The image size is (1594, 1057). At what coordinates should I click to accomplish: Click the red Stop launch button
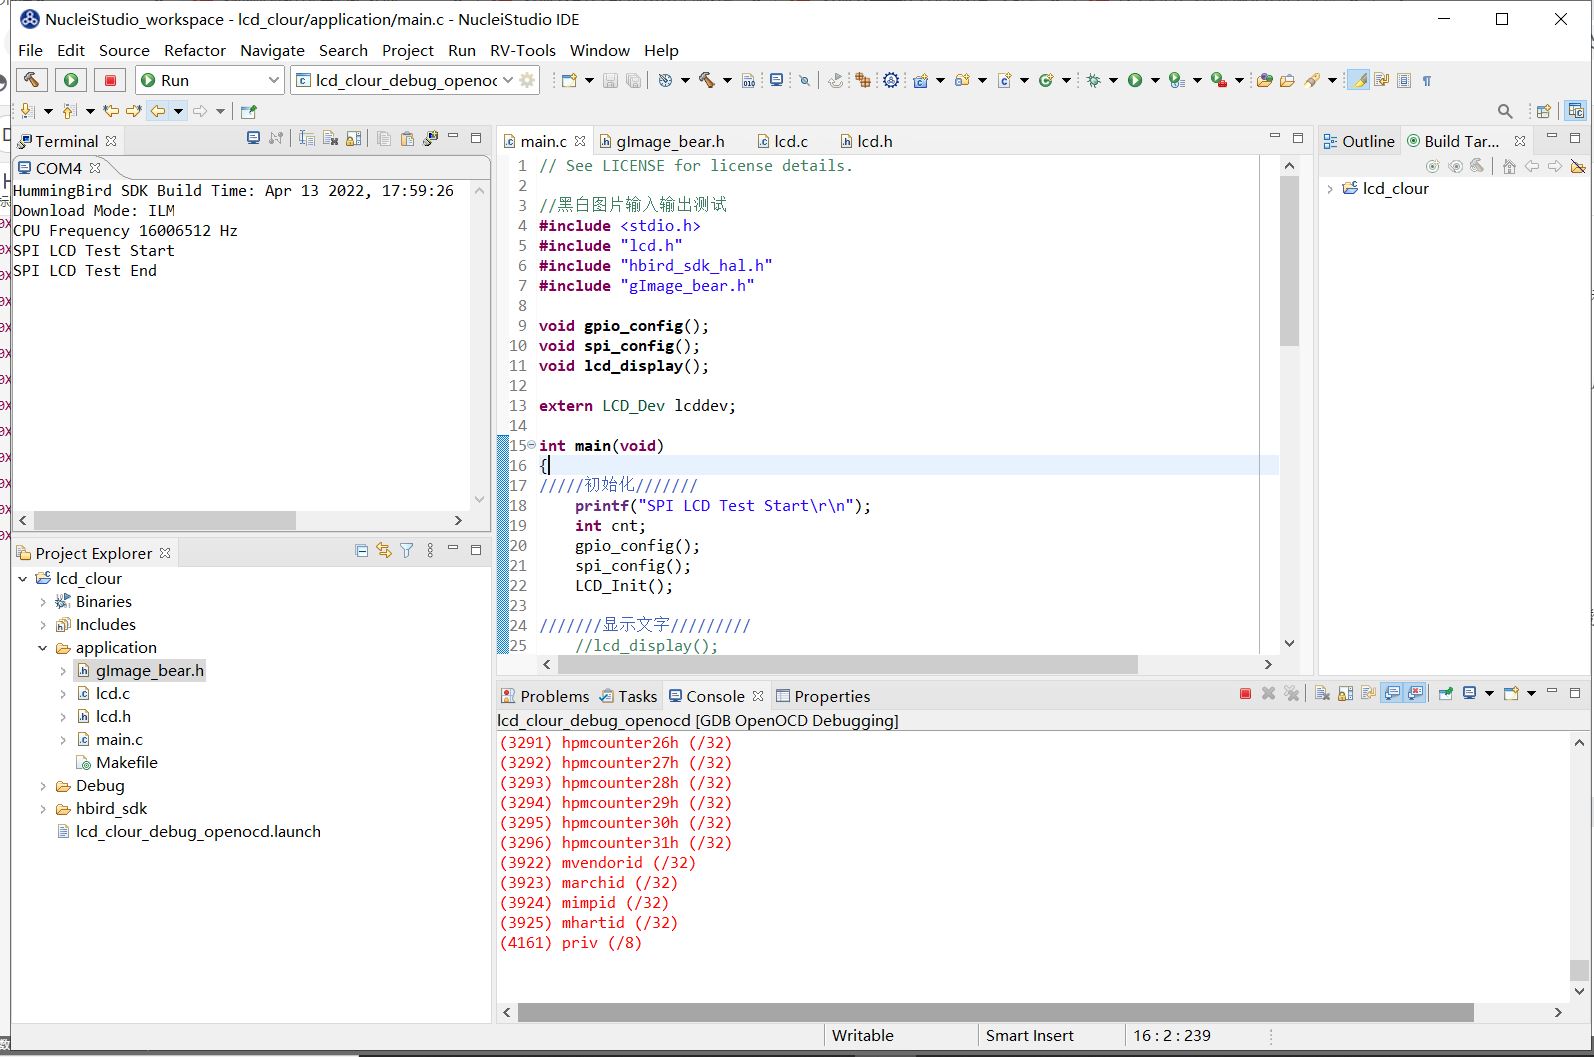tap(110, 80)
